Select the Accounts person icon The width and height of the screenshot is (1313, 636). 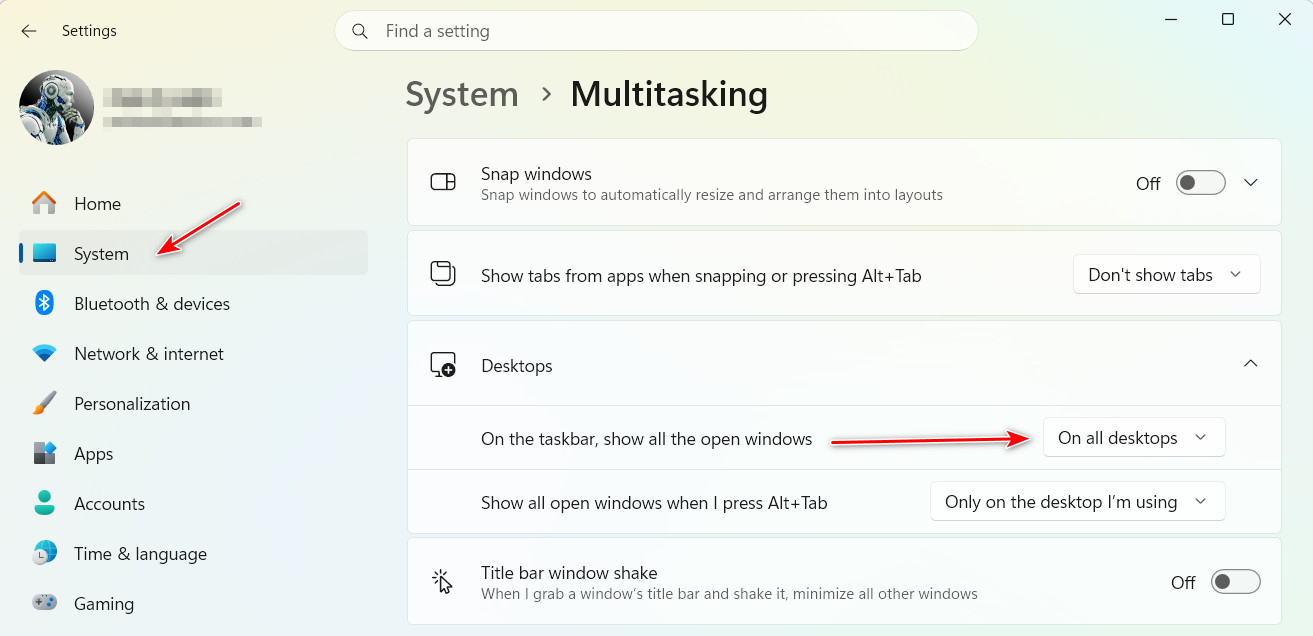[x=44, y=503]
